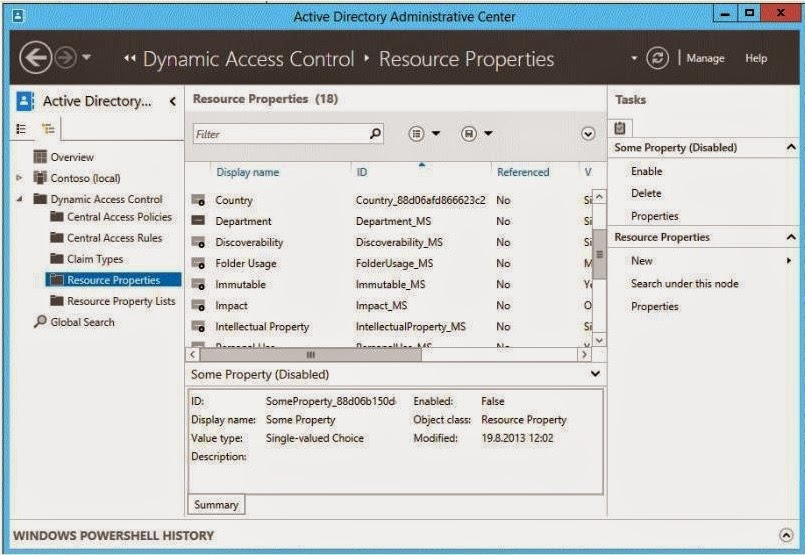
Task: Select Dynamic Access Control tree node
Action: click(106, 199)
